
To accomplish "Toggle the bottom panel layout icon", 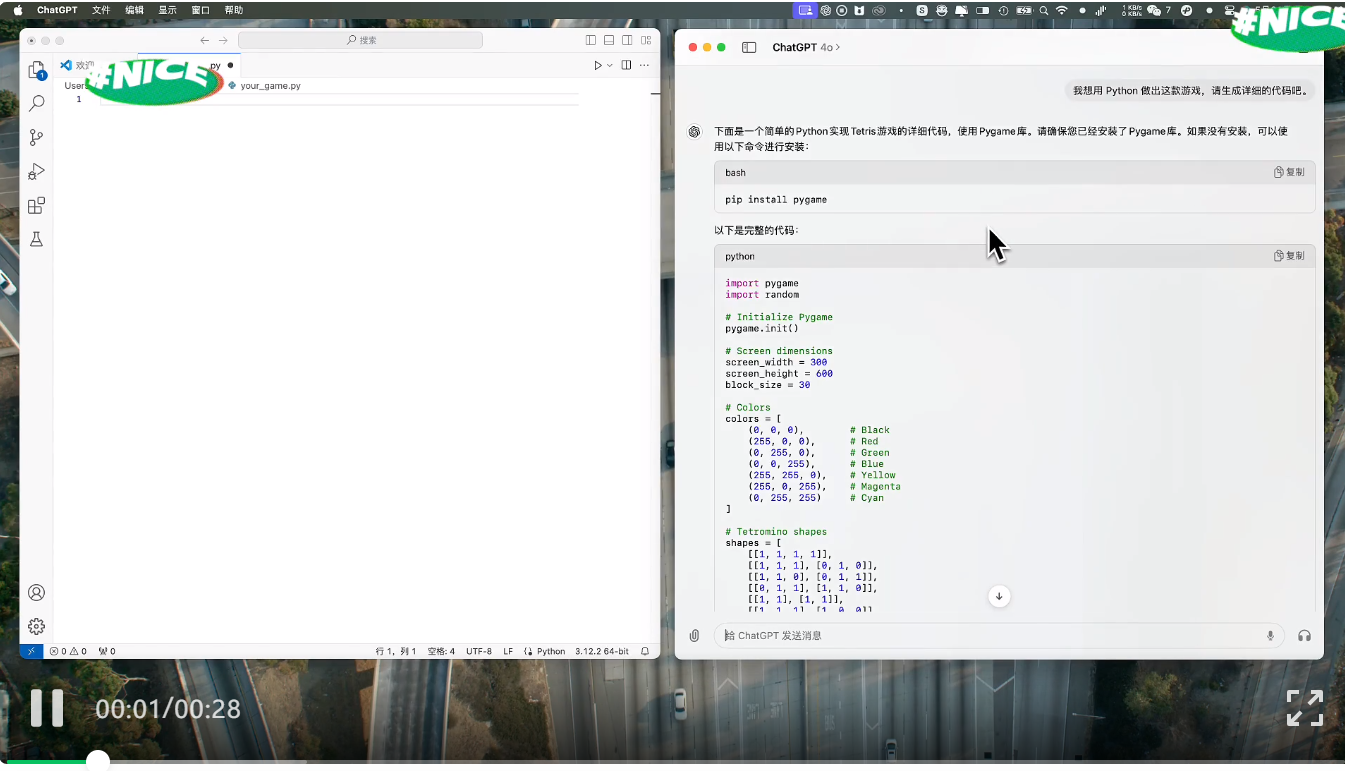I will [x=609, y=40].
